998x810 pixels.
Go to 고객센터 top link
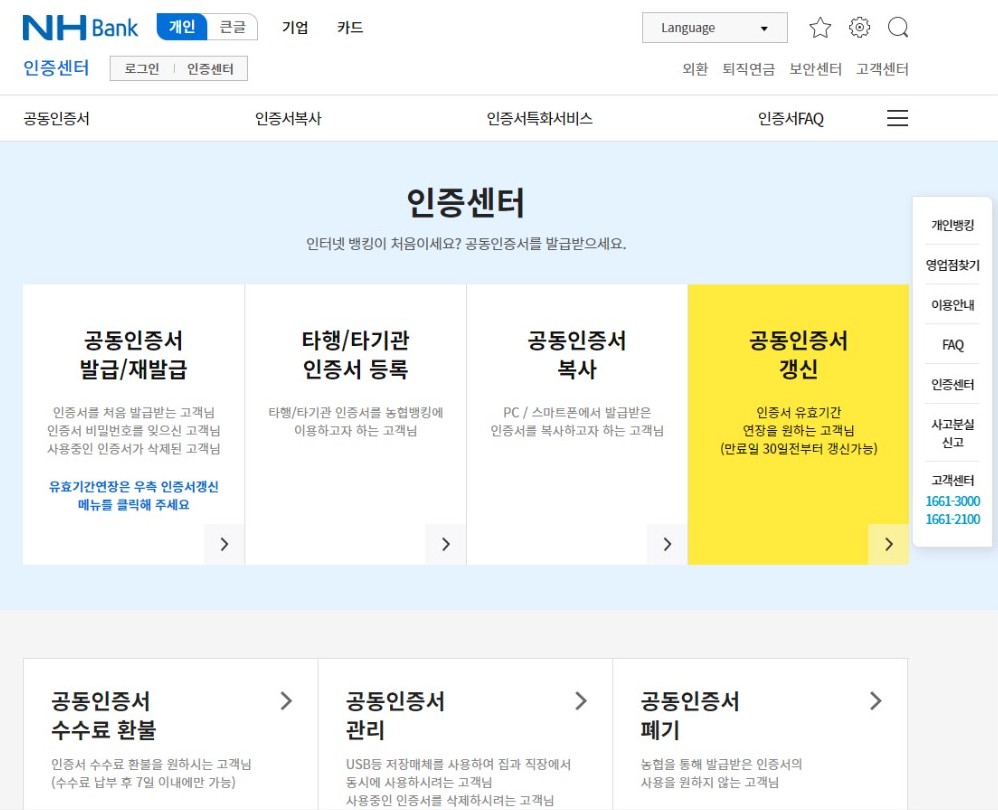click(882, 69)
